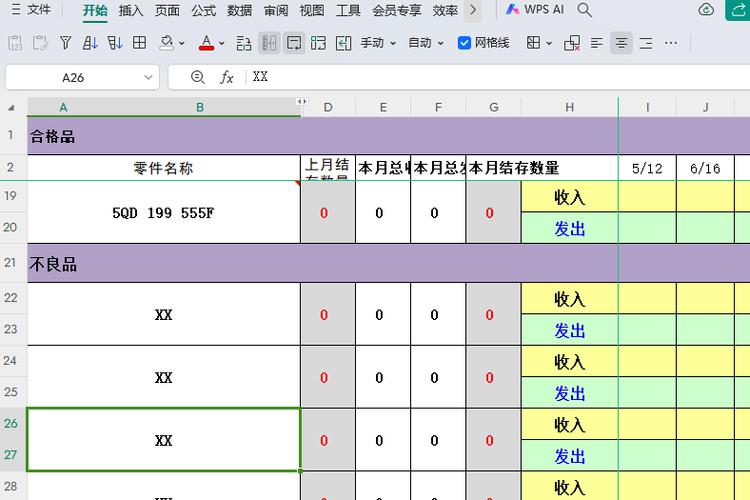Click the borders grid icon

tap(140, 43)
